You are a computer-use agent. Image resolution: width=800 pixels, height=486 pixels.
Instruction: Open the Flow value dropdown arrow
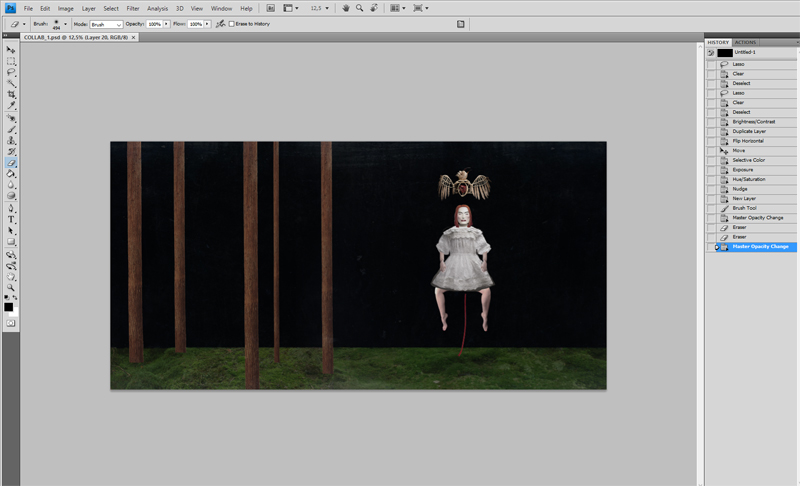(206, 23)
